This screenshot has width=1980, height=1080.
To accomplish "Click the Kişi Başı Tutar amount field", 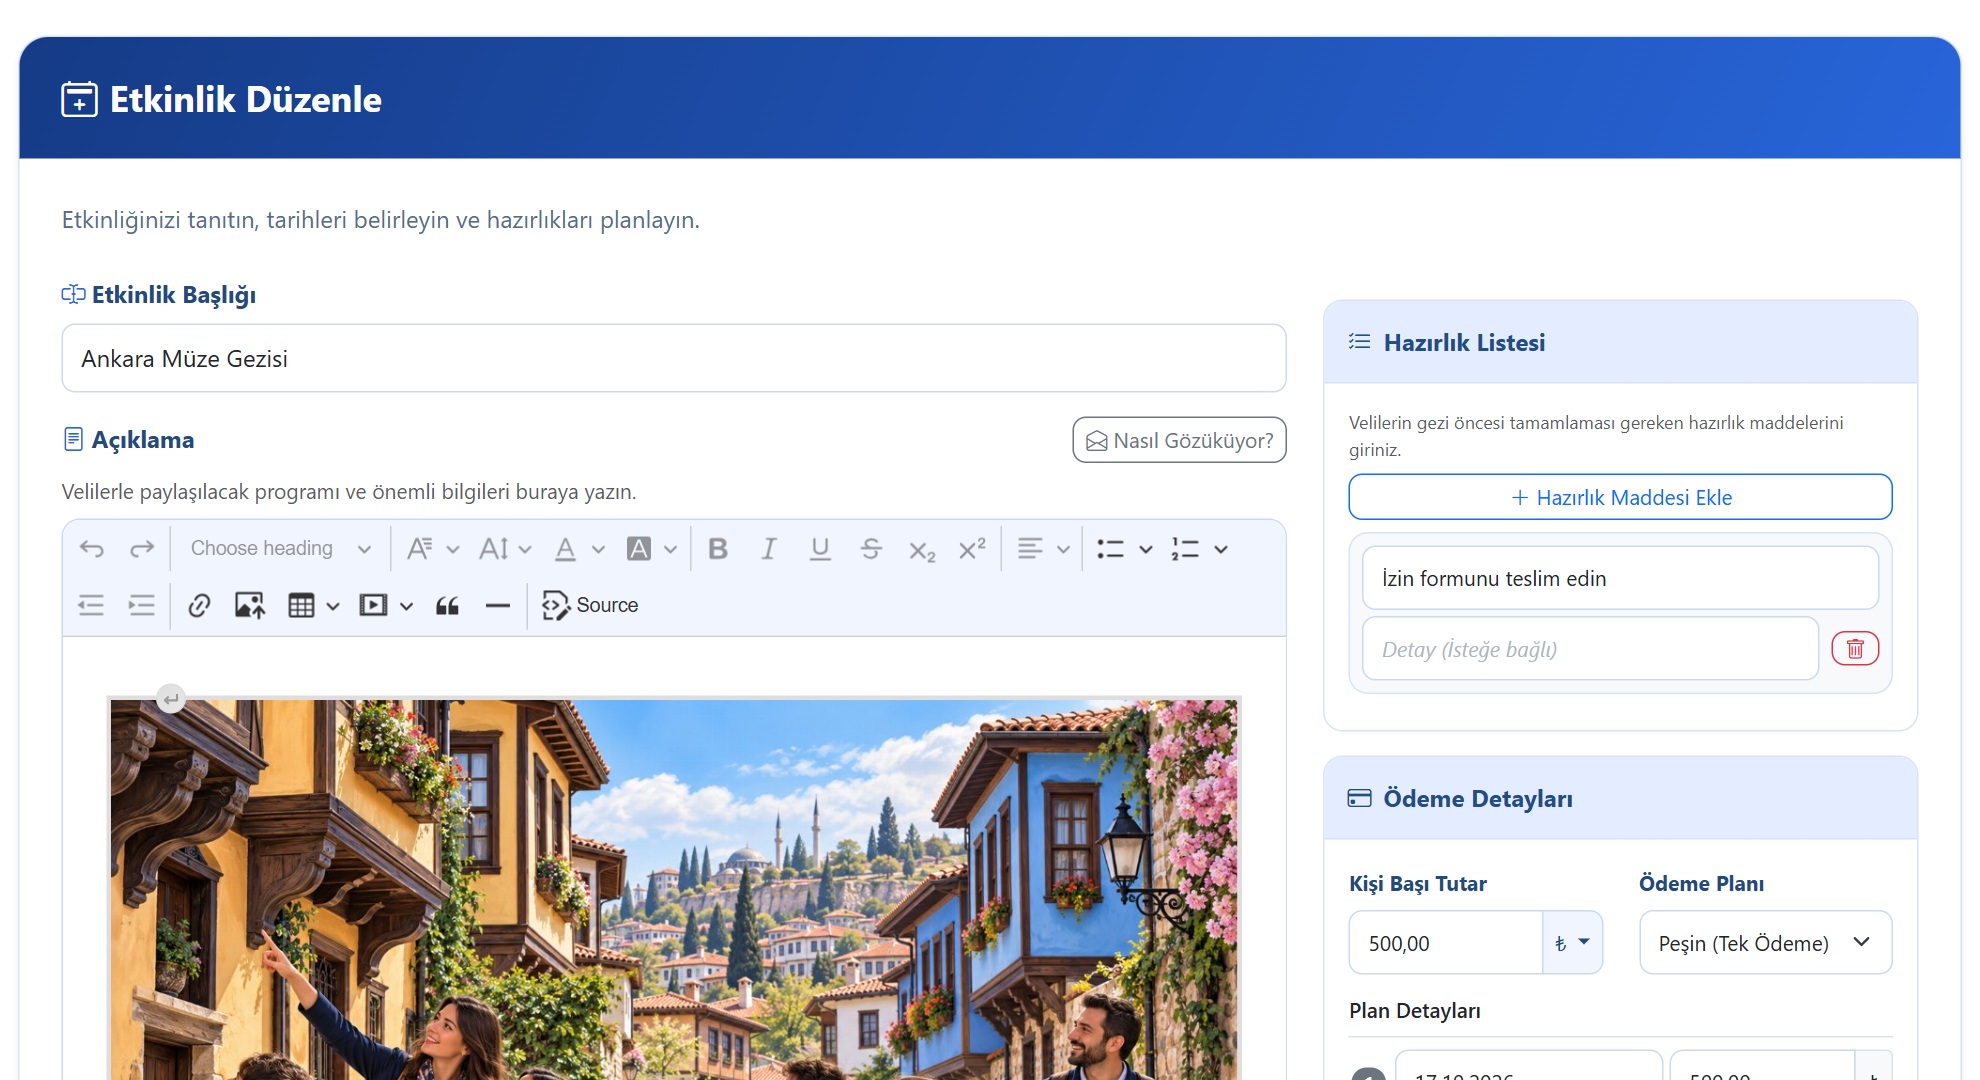I will click(x=1446, y=942).
